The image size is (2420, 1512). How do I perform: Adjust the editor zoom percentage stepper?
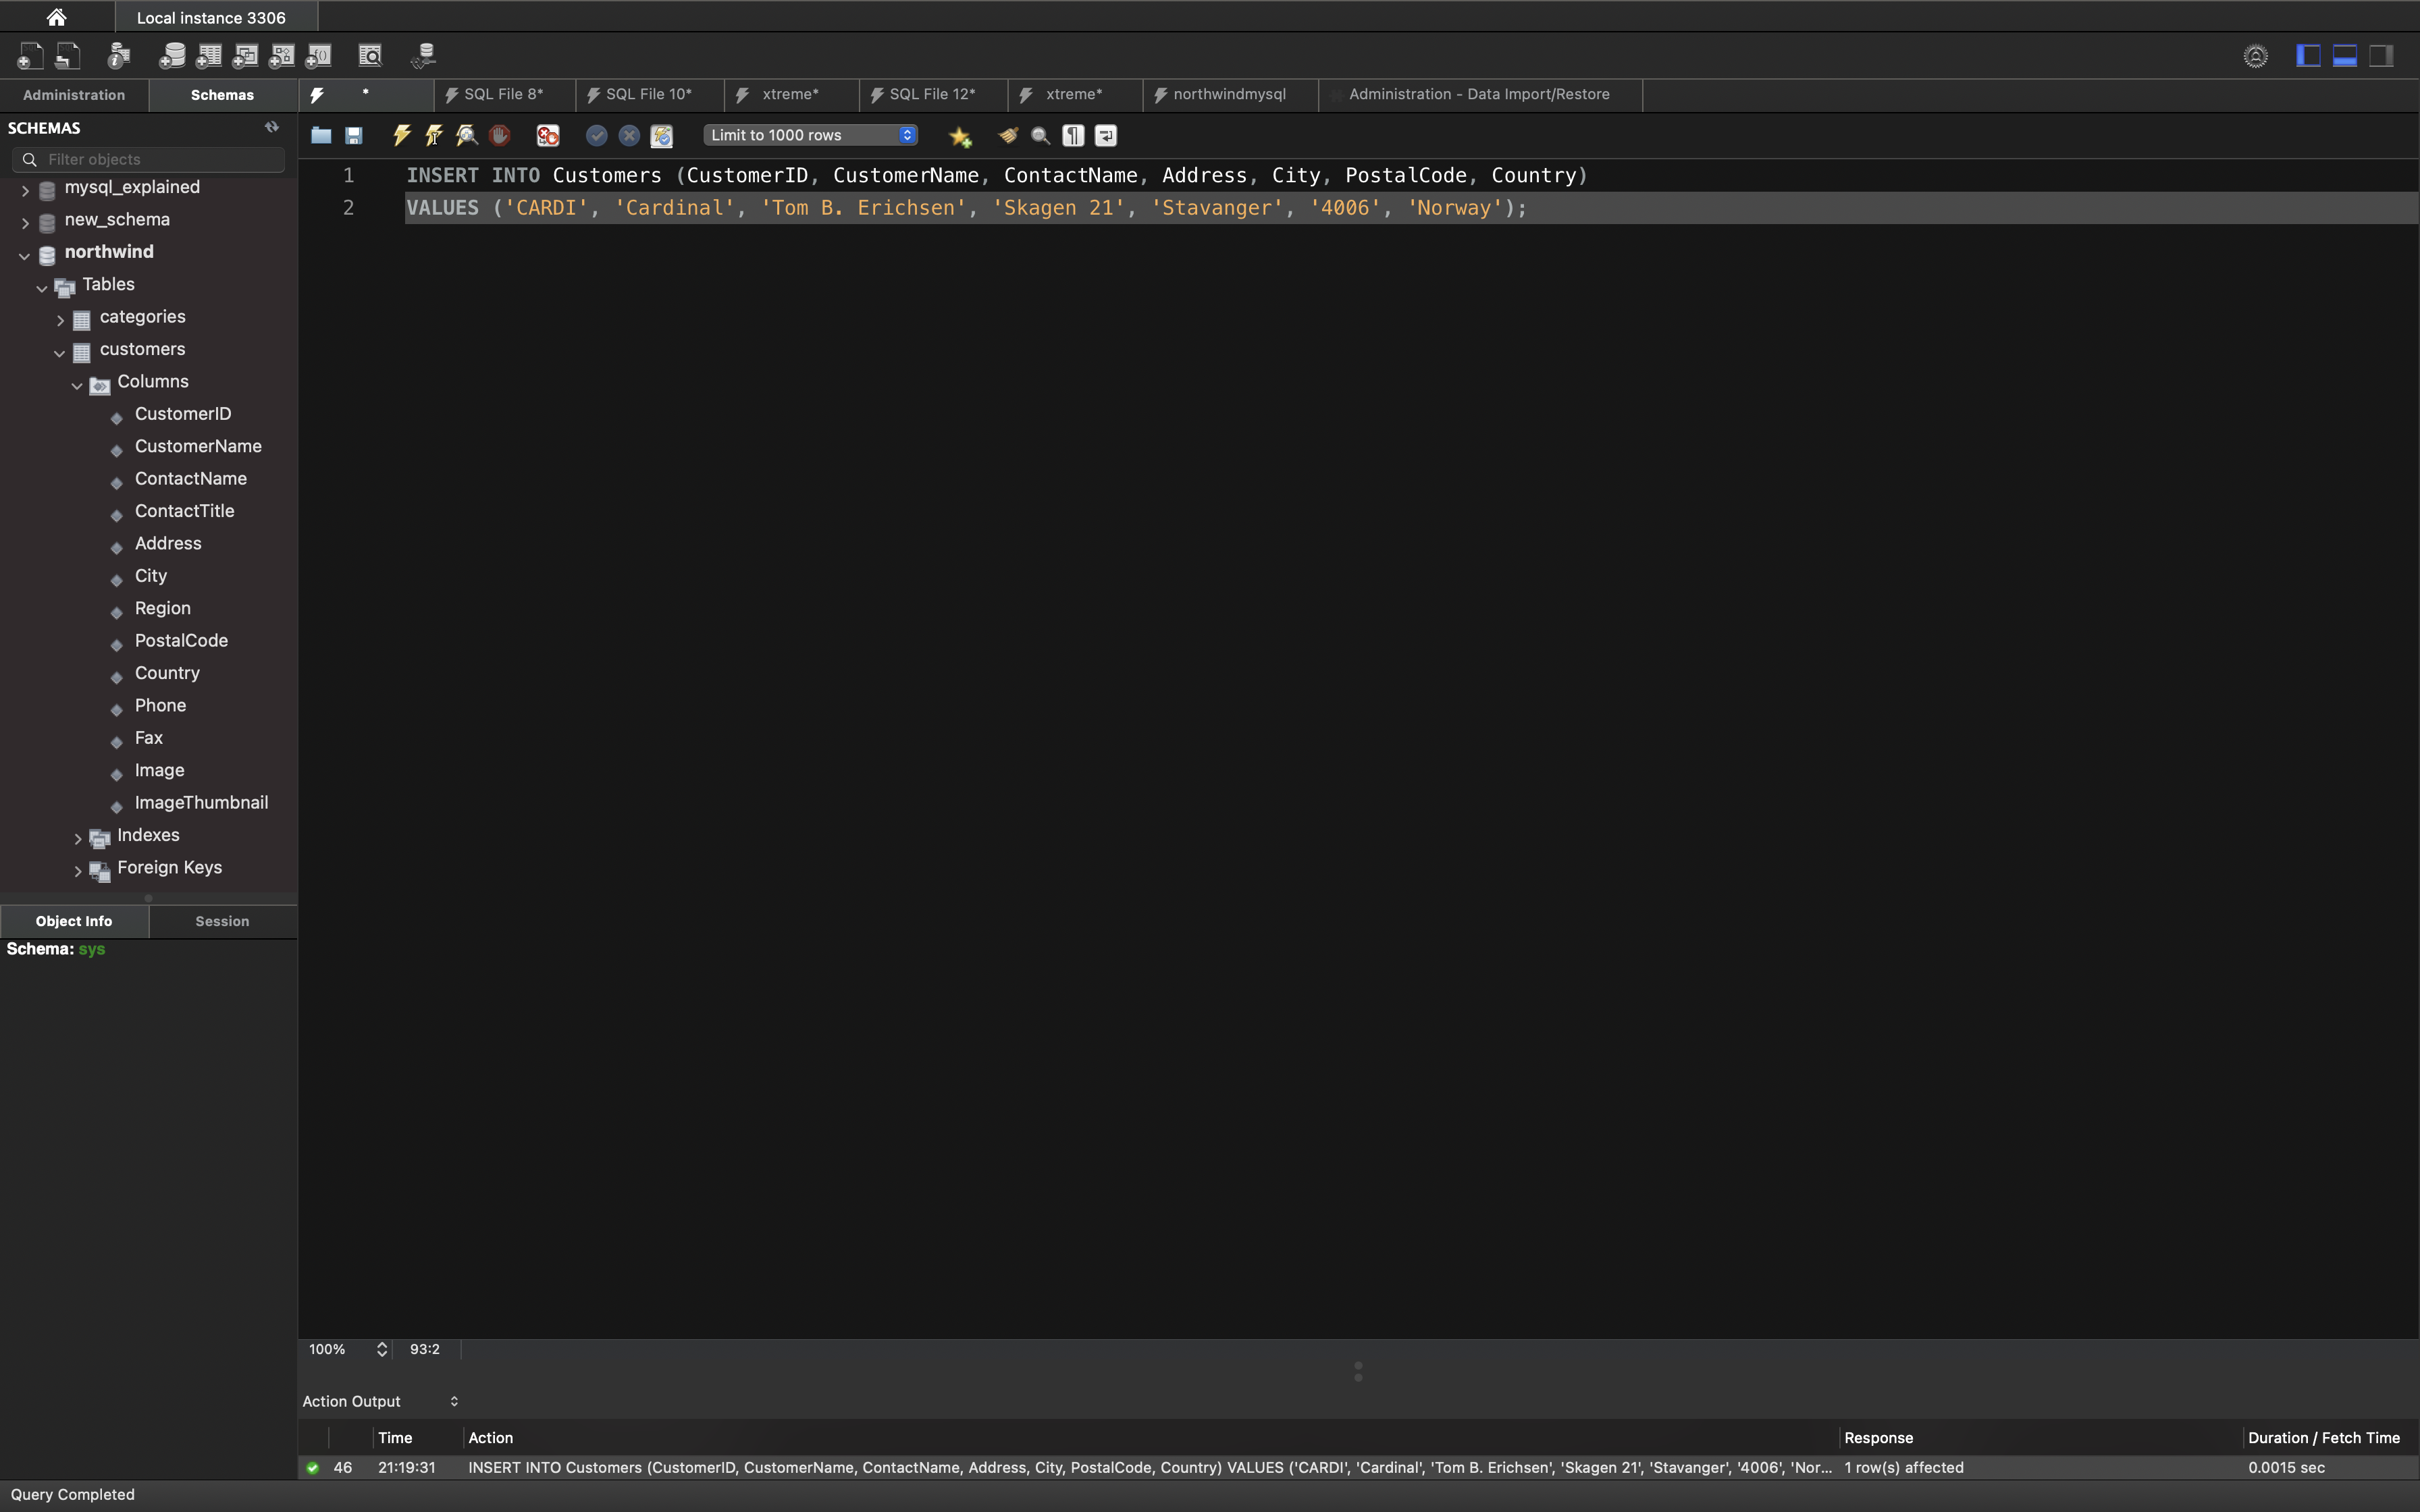(382, 1349)
